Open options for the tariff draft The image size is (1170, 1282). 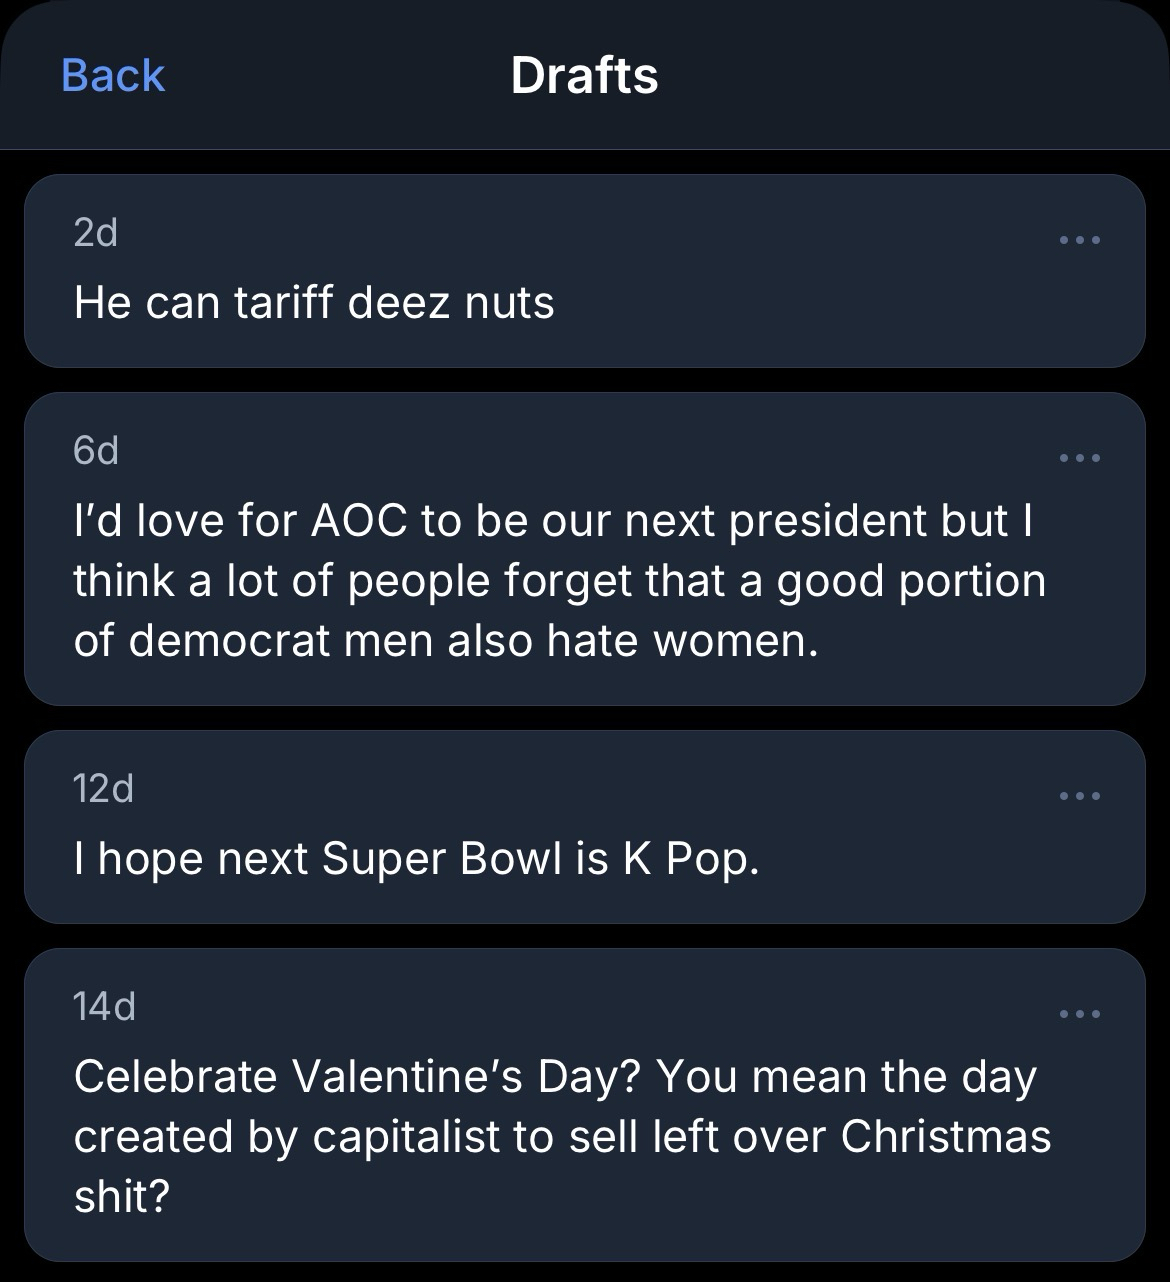click(1080, 240)
